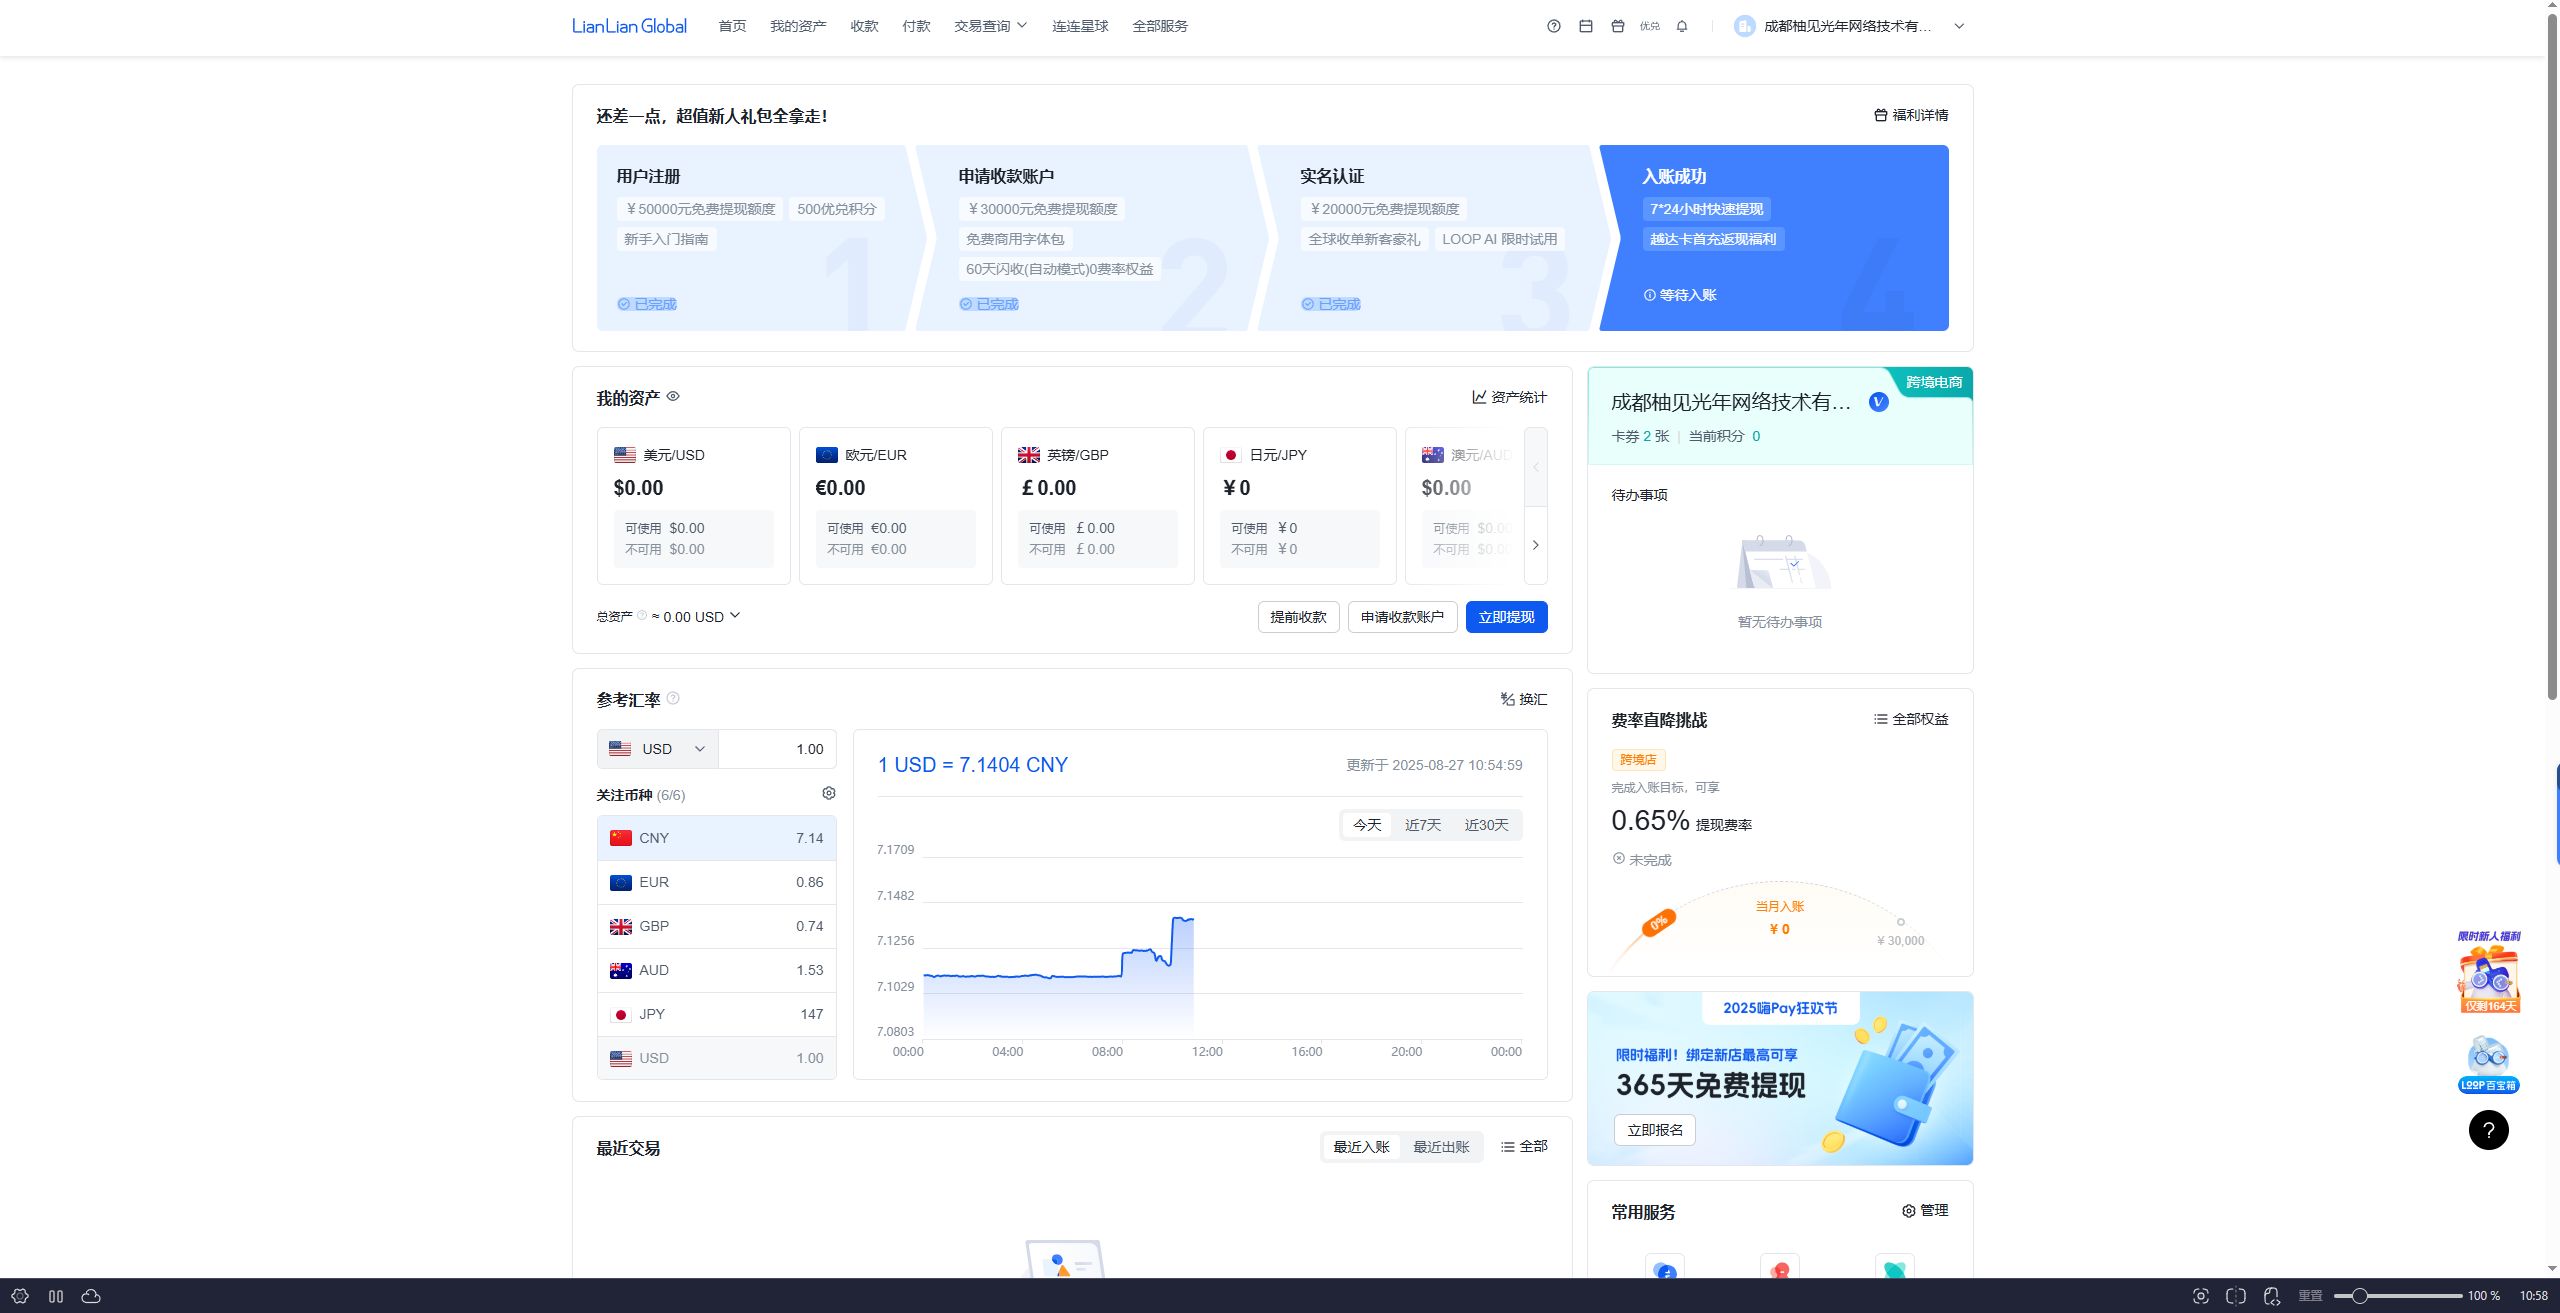Viewport: 2560px width, 1313px height.
Task: Adjust the zoom slider in bottom bar
Action: coord(2398,1296)
